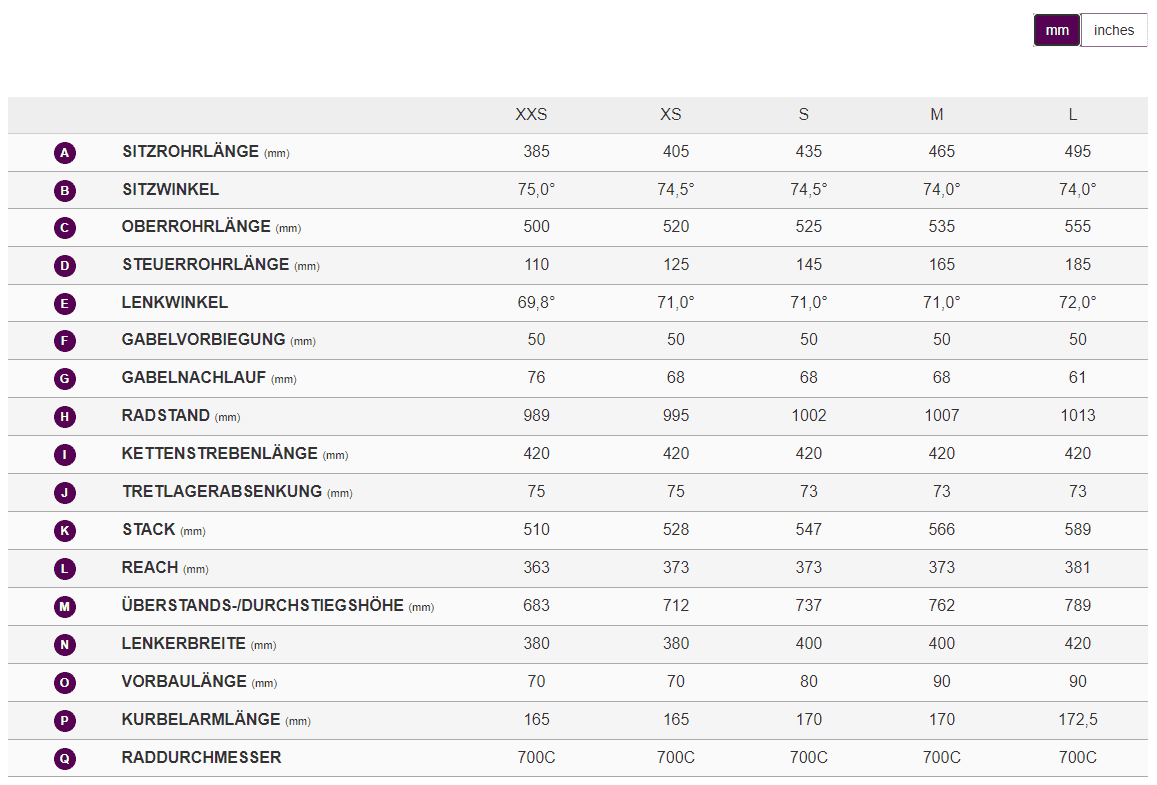Click the O icon for Vorbaulänge
1157x785 pixels.
tap(65, 682)
